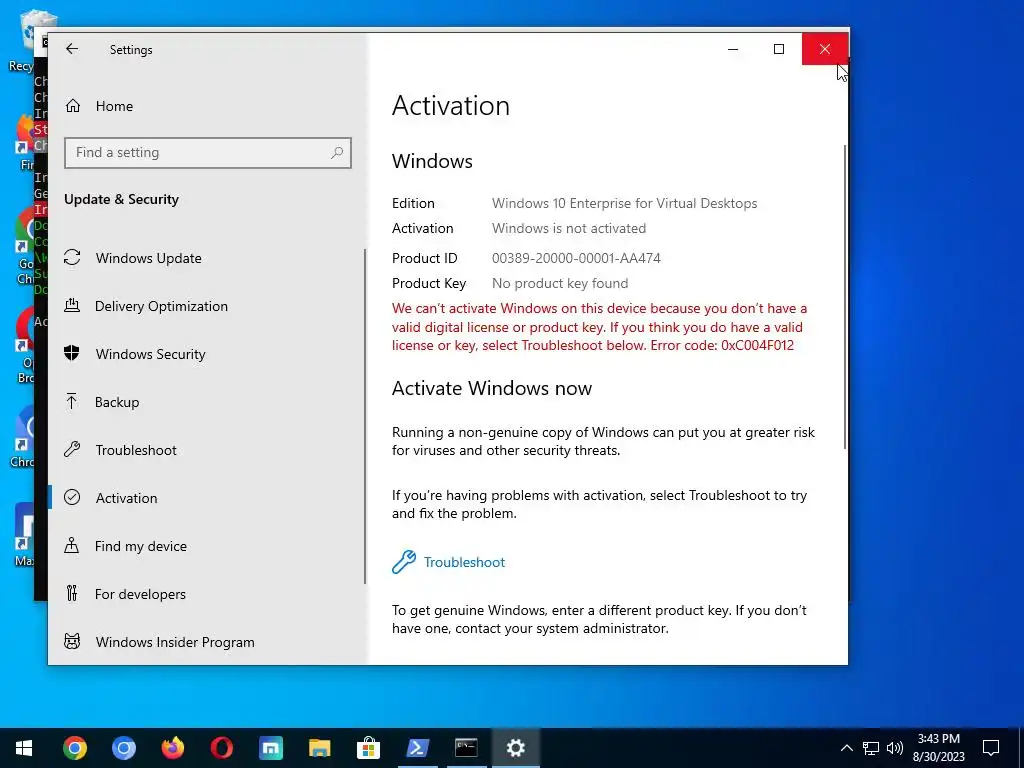Select the Windows Update sync icon
Screen dimensions: 1024x768
coord(72,258)
